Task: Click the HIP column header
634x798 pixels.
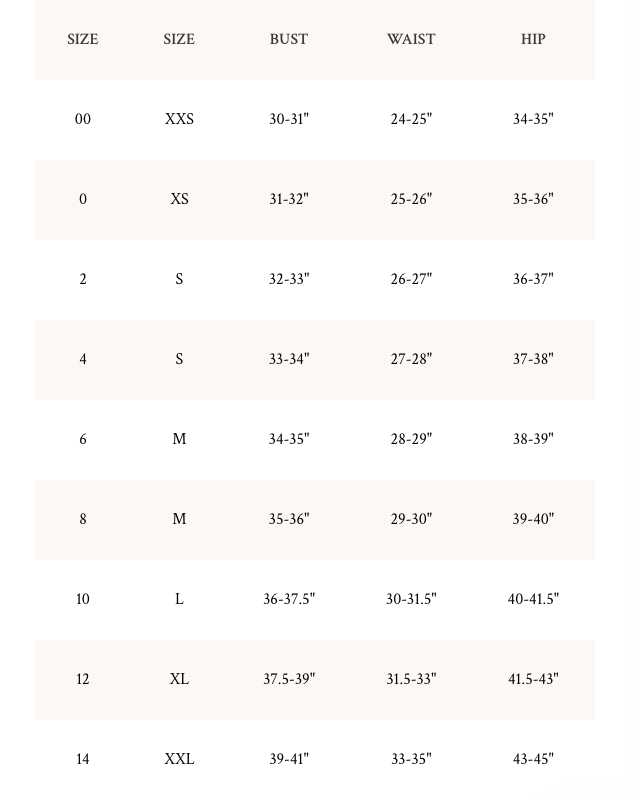Action: click(533, 39)
